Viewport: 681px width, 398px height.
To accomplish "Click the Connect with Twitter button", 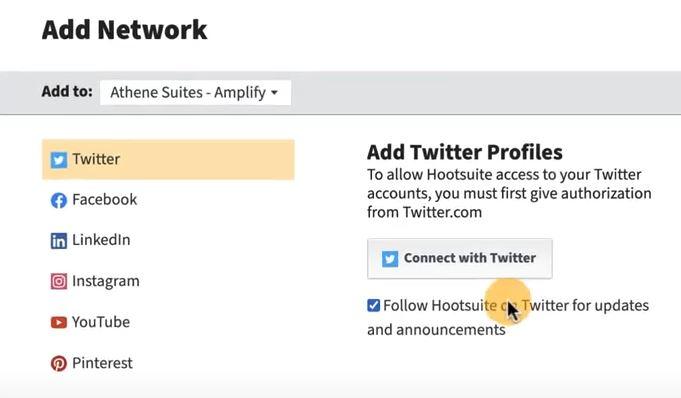I will 460,258.
